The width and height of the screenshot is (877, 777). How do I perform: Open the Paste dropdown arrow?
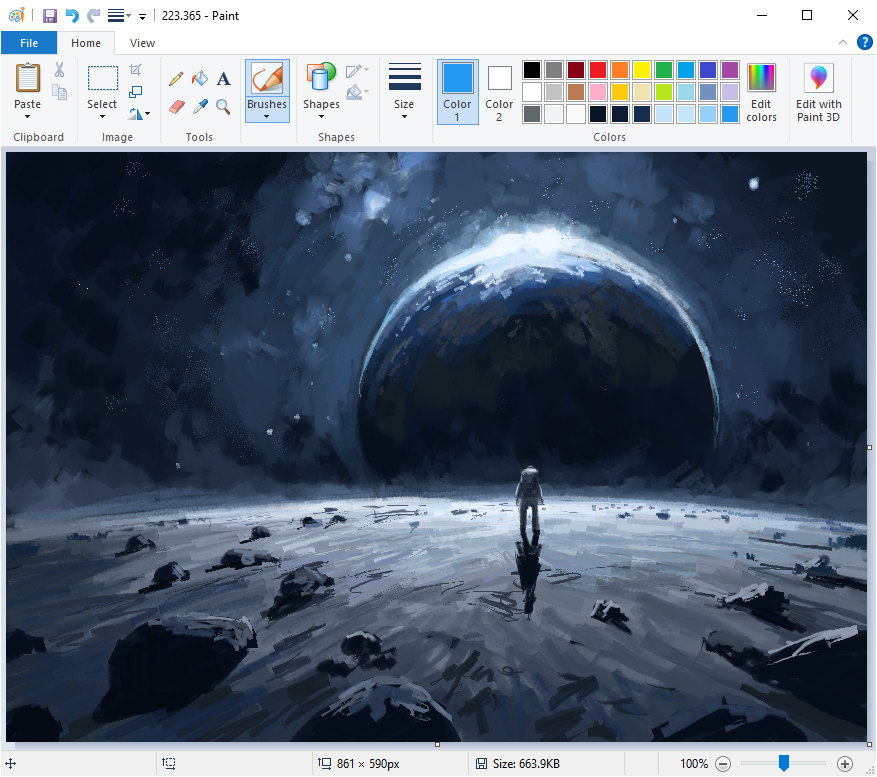[27, 116]
